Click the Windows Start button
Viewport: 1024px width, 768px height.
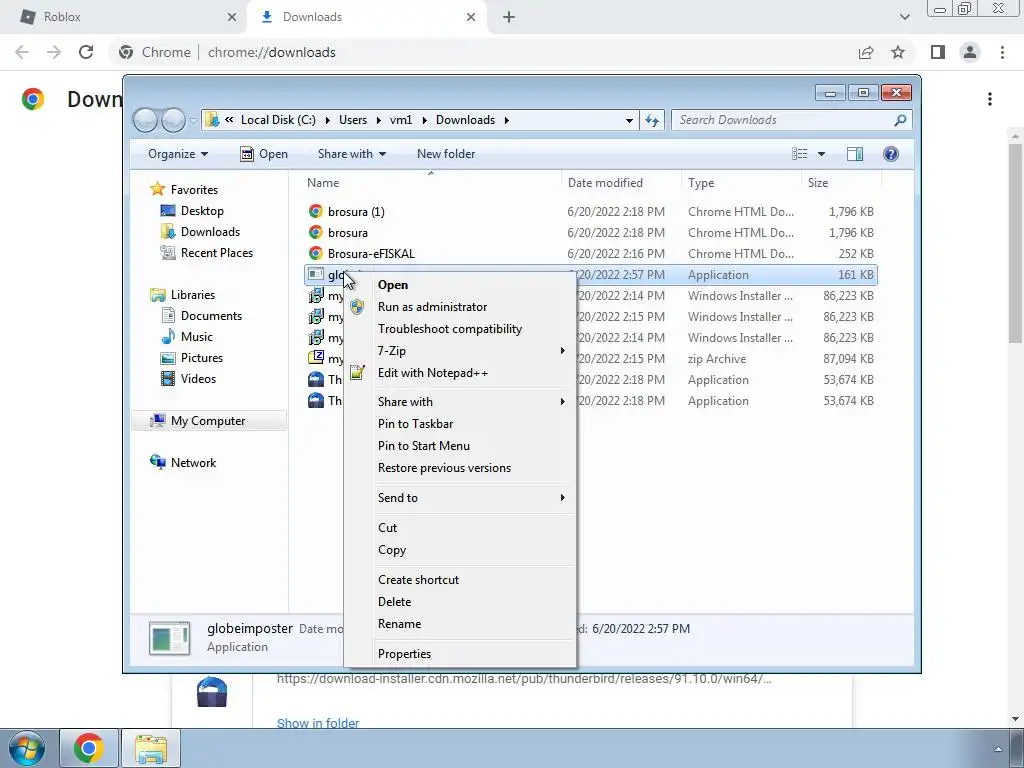26,748
